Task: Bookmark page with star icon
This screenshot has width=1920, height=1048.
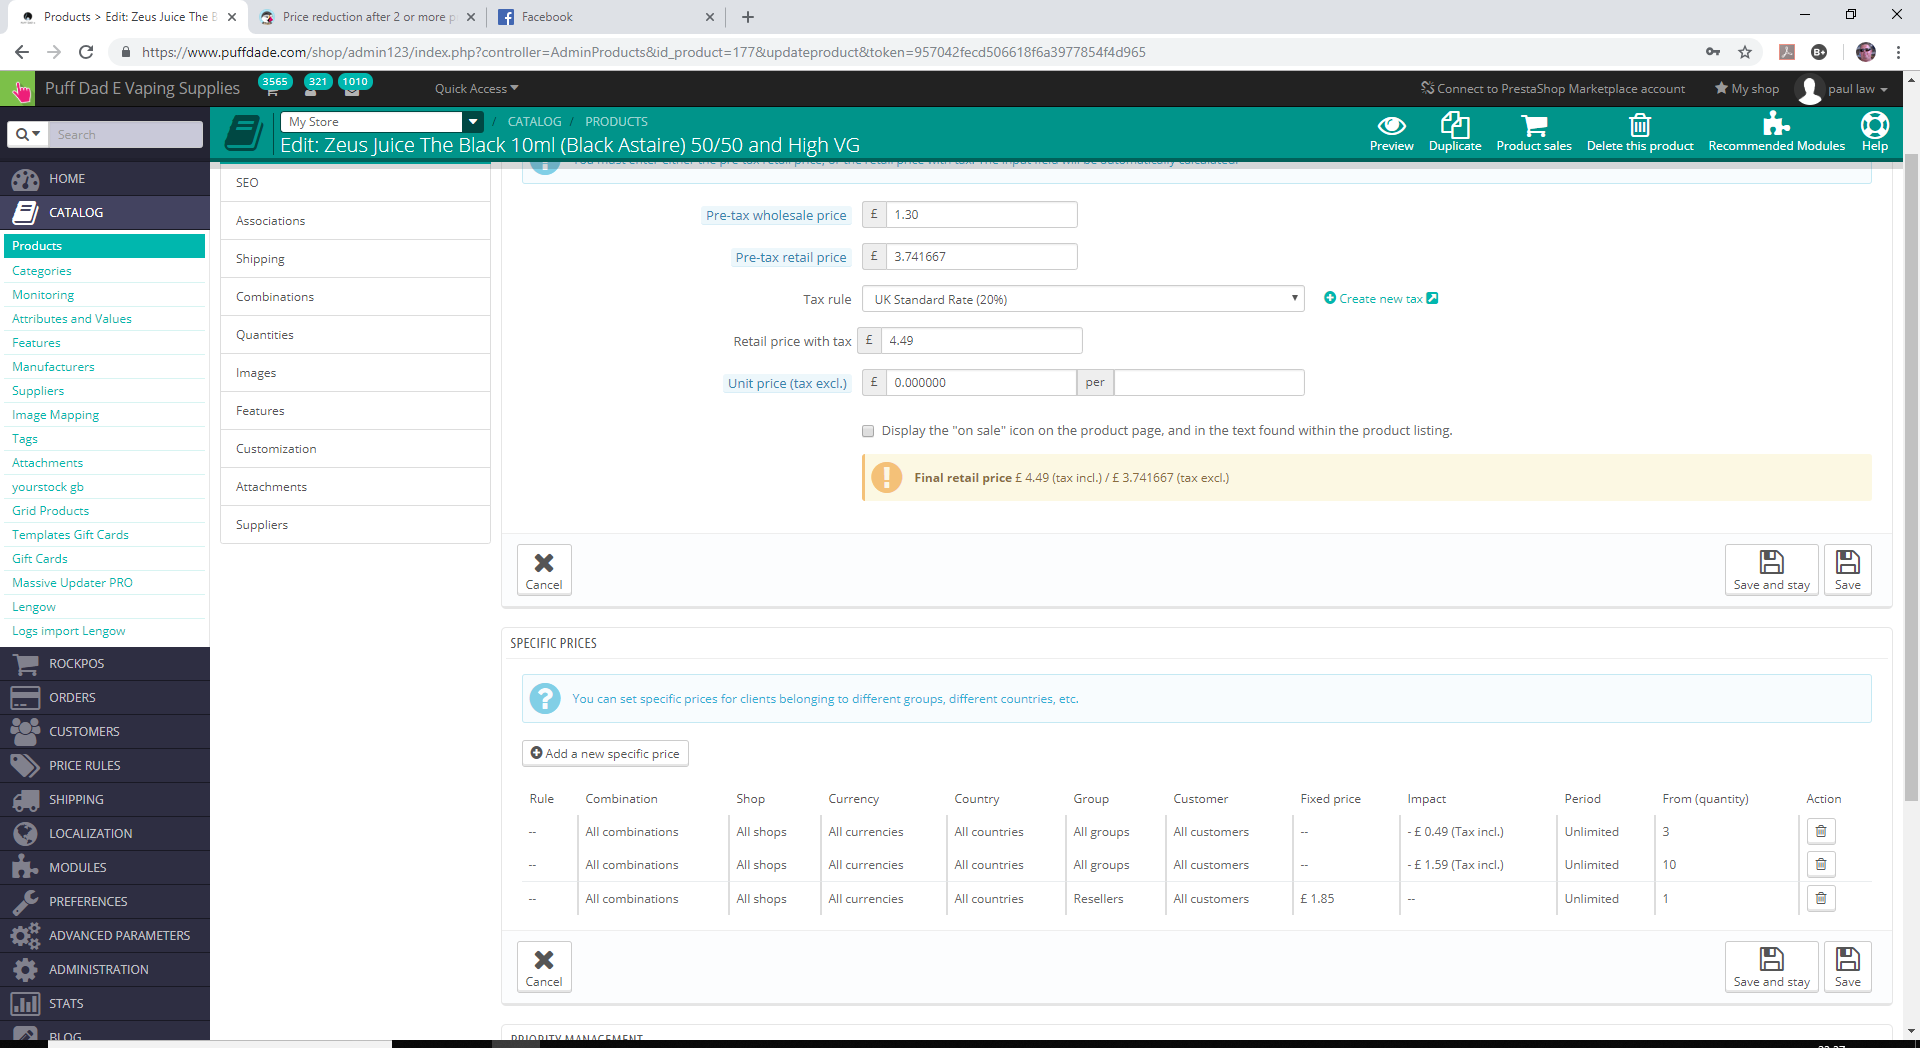Action: (1745, 52)
